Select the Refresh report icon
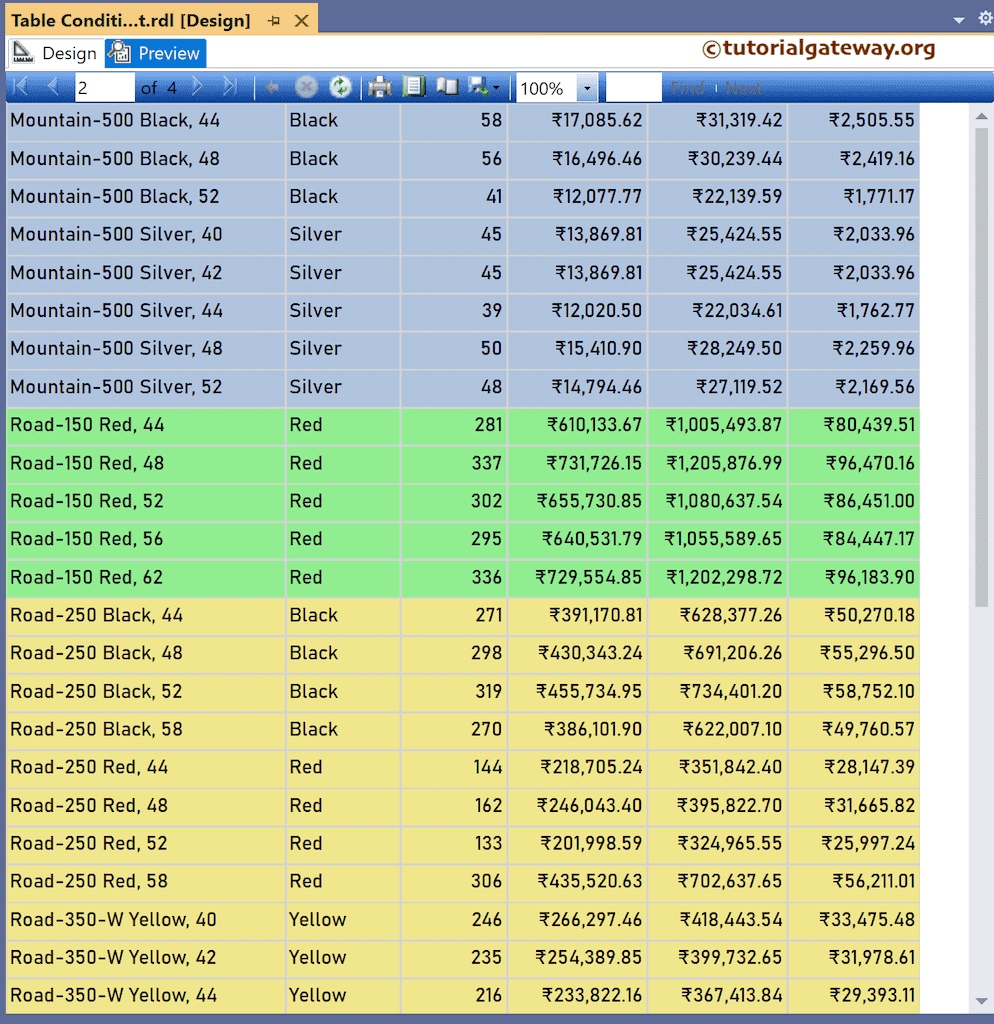Image resolution: width=994 pixels, height=1024 pixels. pyautogui.click(x=340, y=87)
